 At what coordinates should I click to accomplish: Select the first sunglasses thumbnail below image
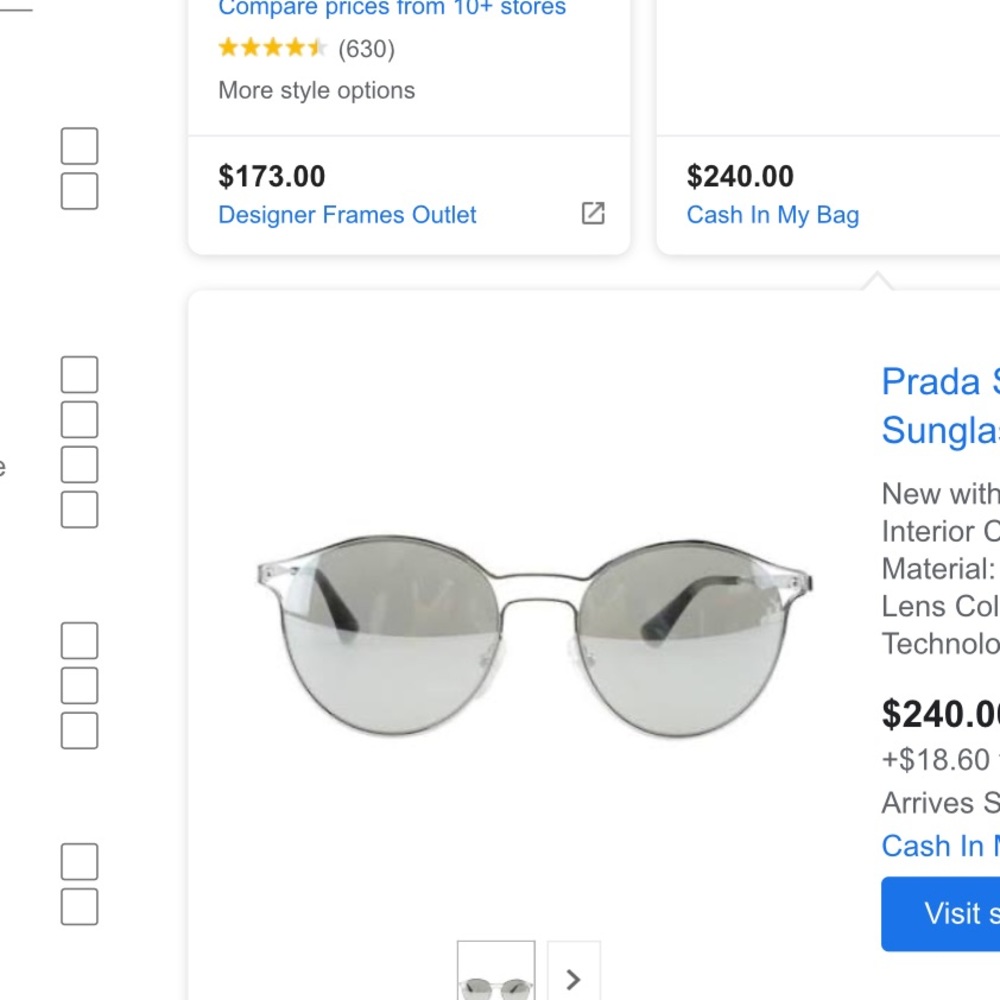[496, 971]
